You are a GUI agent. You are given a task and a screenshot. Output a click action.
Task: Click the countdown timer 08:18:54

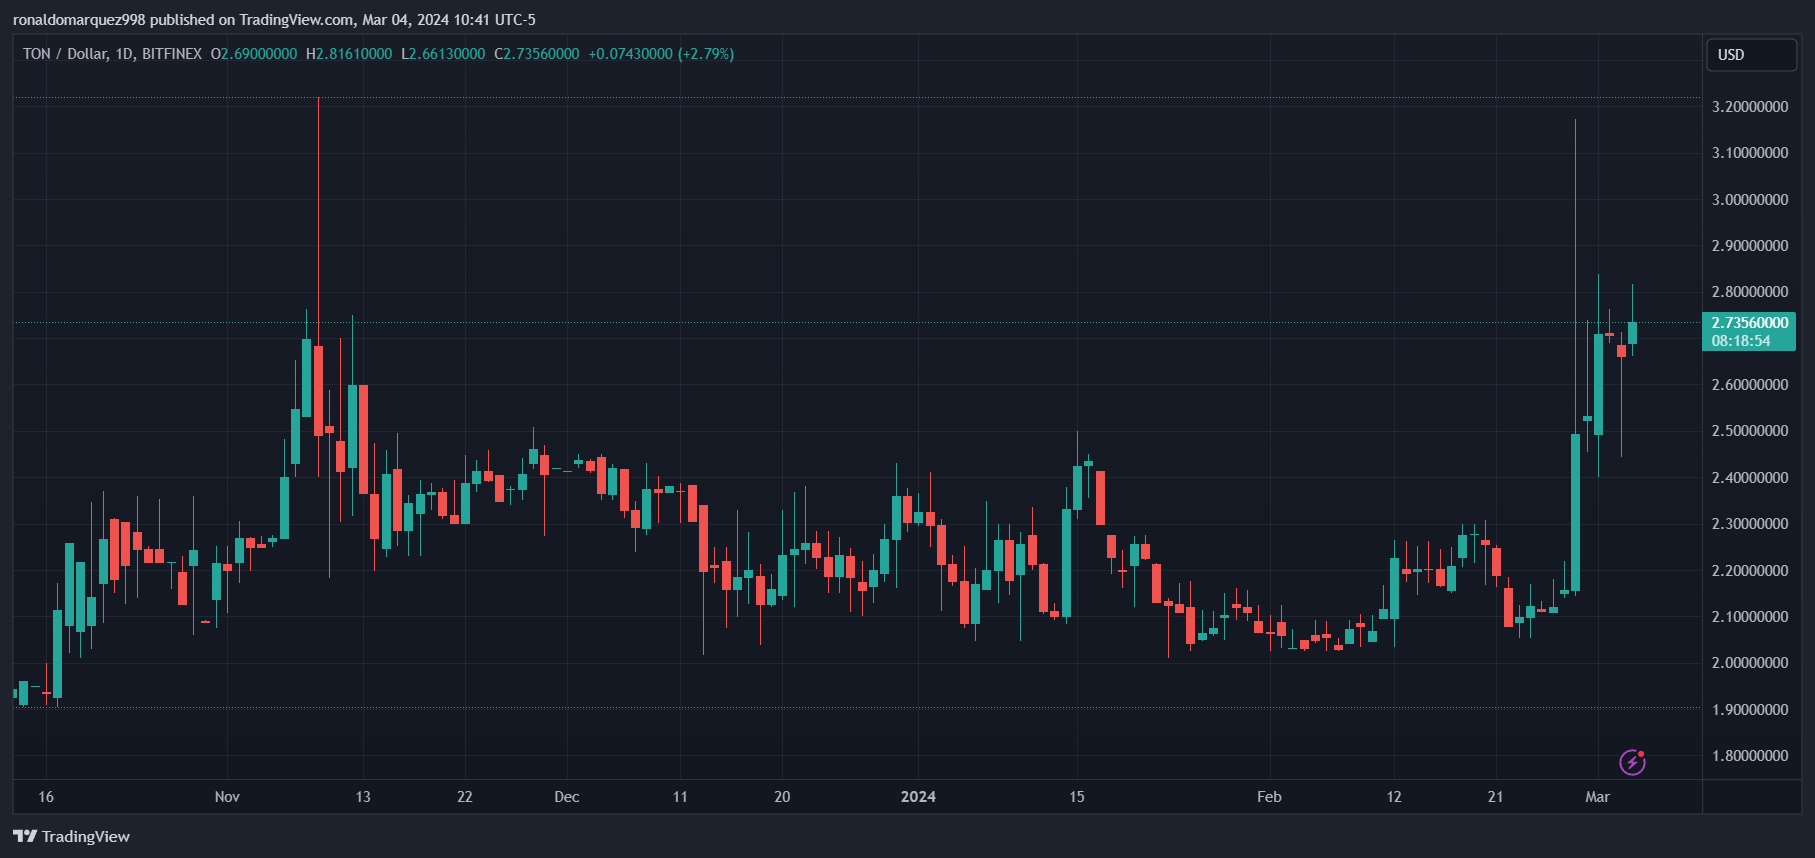tap(1741, 341)
